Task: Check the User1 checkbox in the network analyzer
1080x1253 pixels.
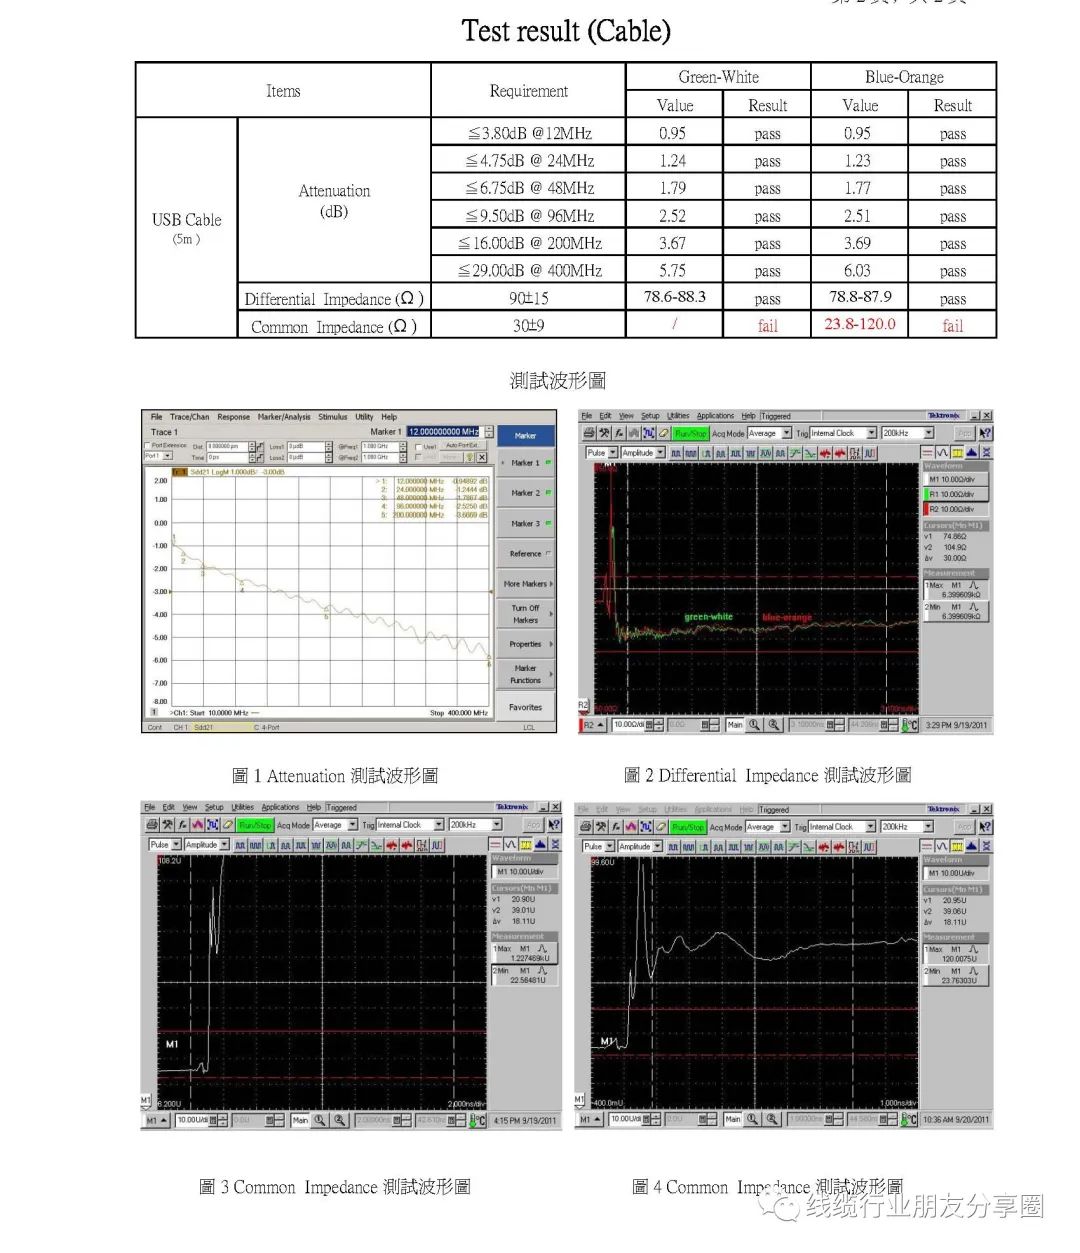Action: [420, 447]
